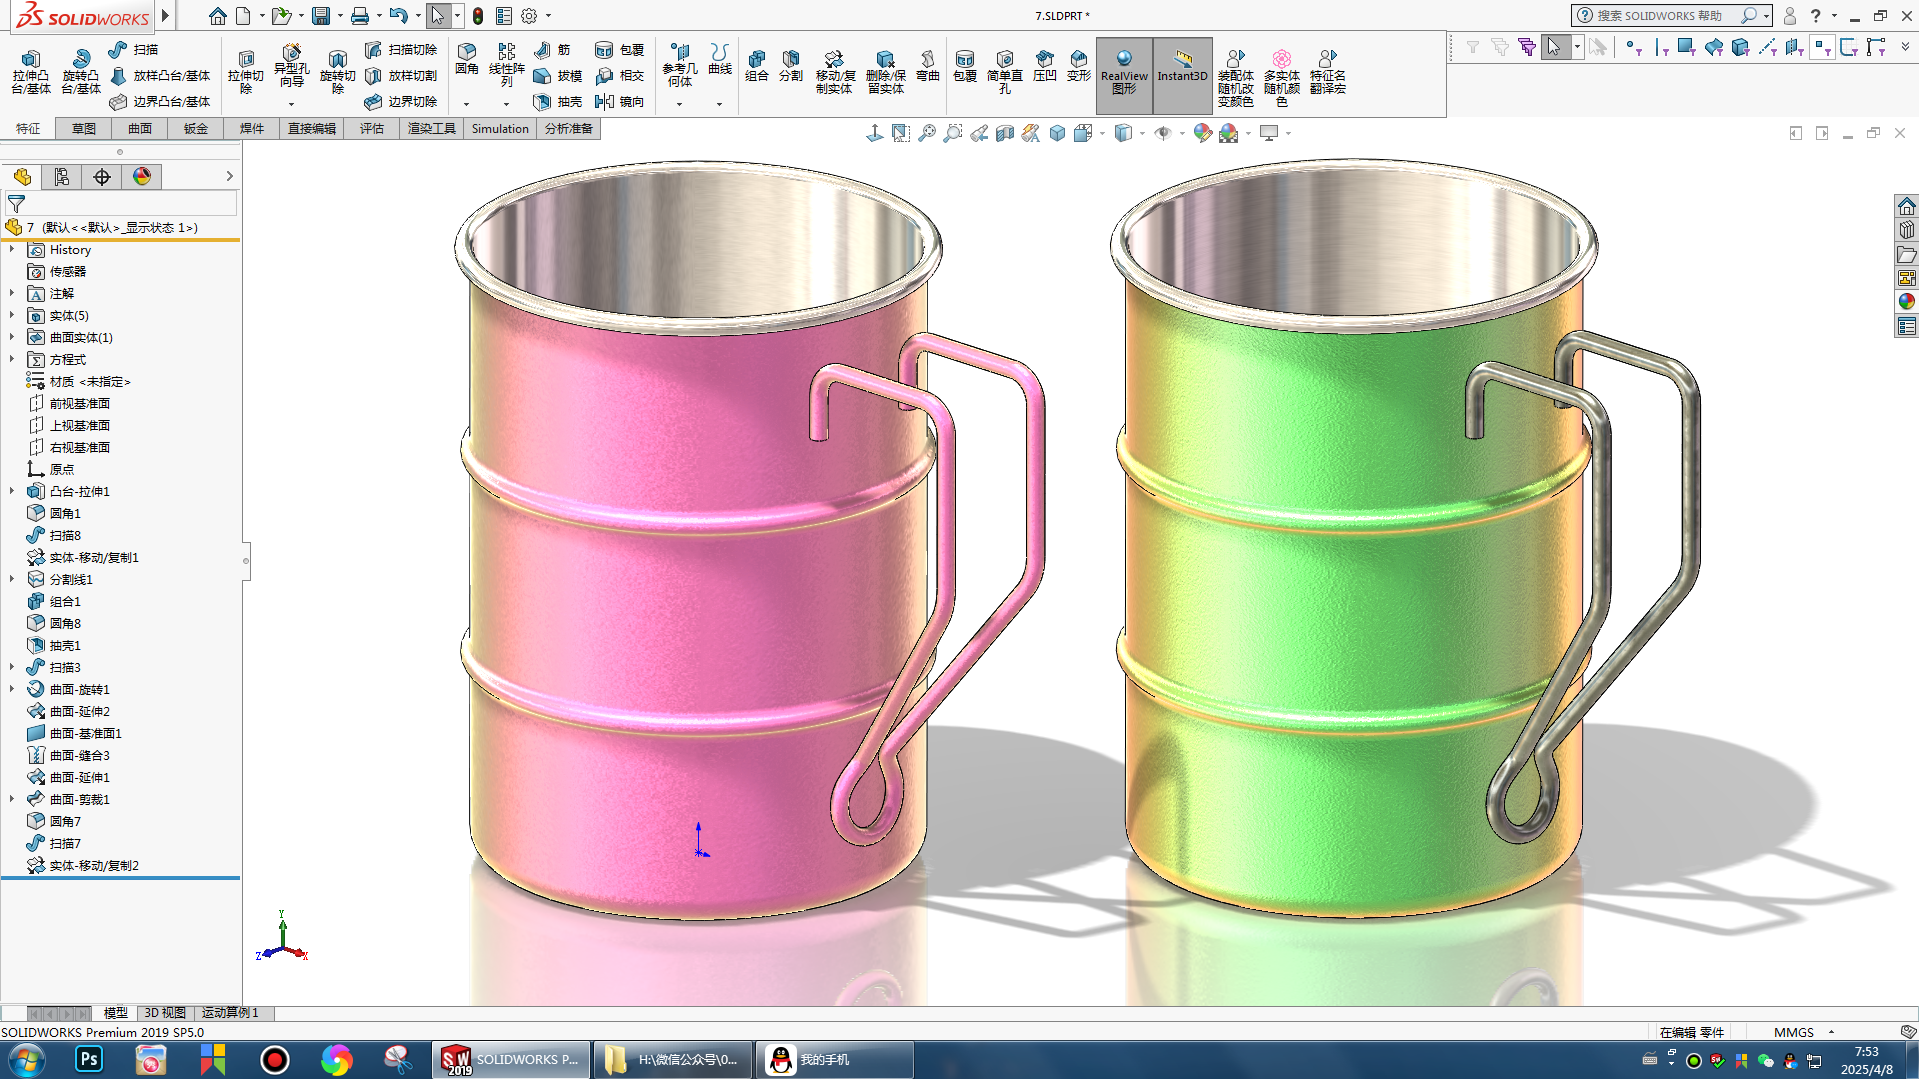
Task: Click the 异型孔向导 hole wizard icon
Action: 291,62
